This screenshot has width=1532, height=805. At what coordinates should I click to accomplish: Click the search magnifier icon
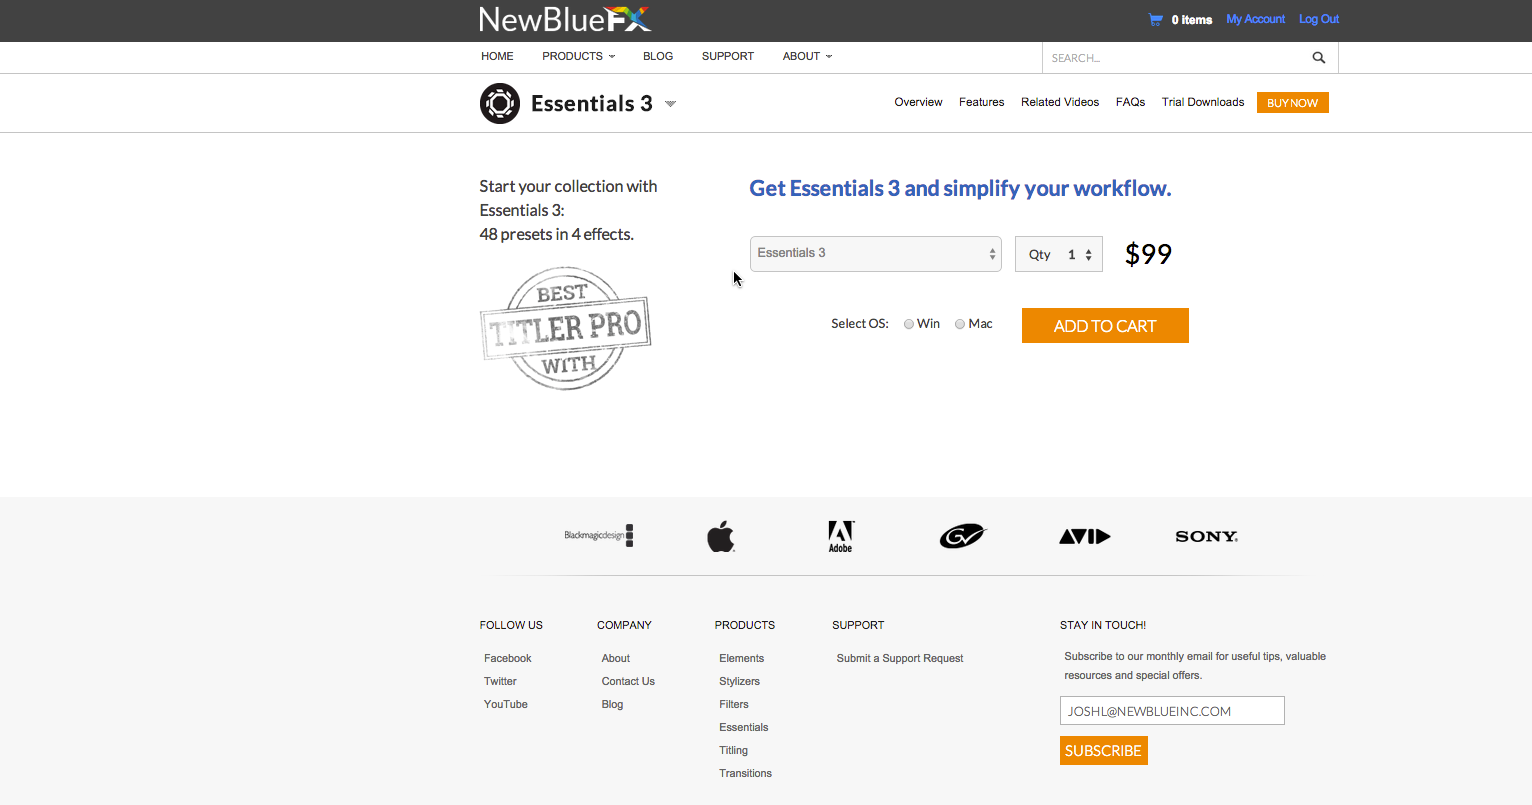(1318, 58)
